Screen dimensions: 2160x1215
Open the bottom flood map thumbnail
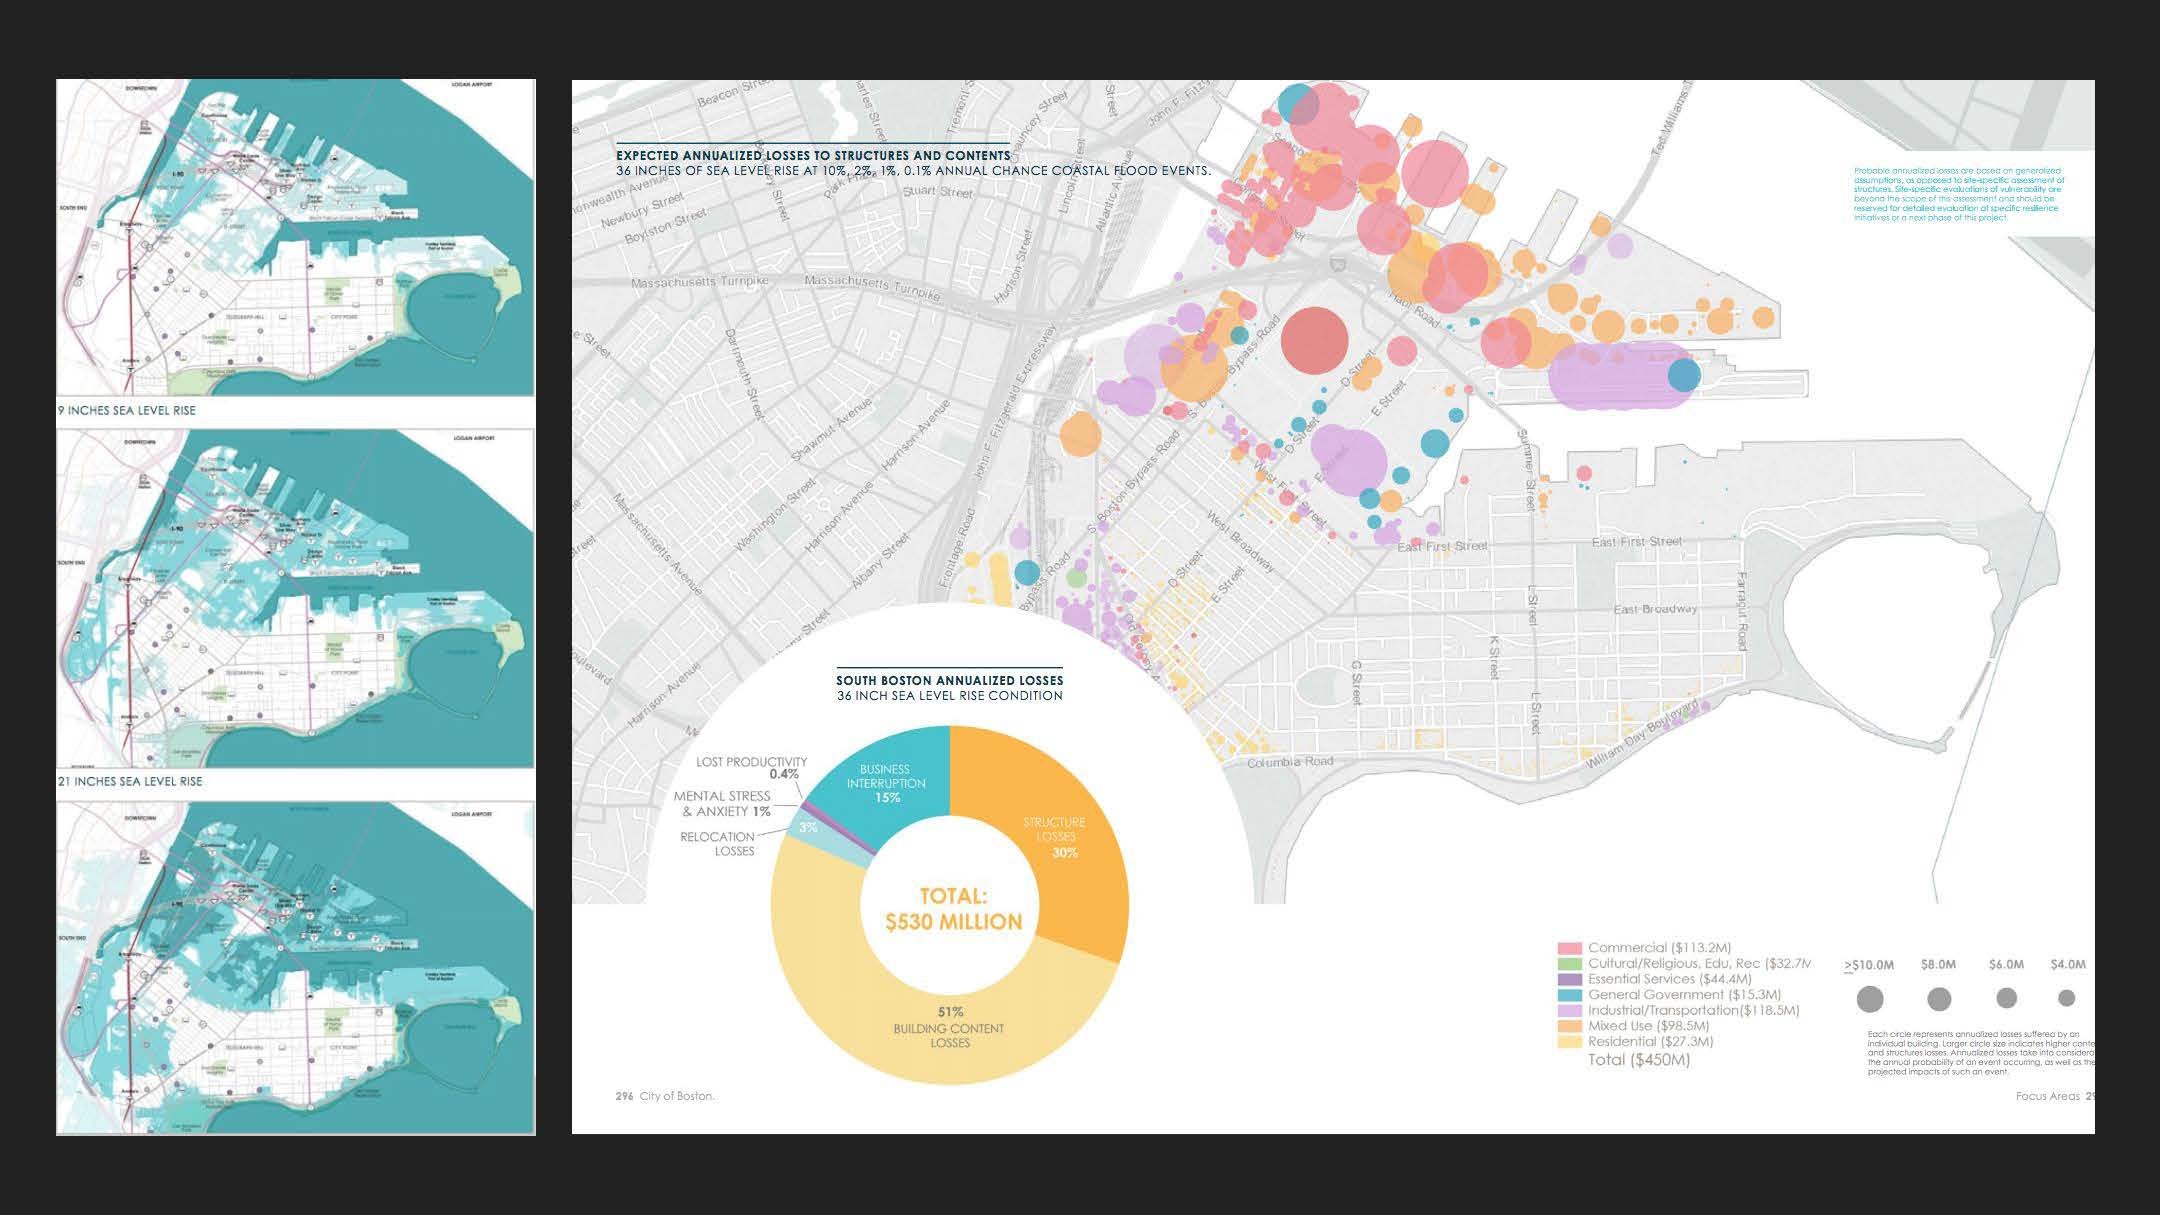[295, 967]
